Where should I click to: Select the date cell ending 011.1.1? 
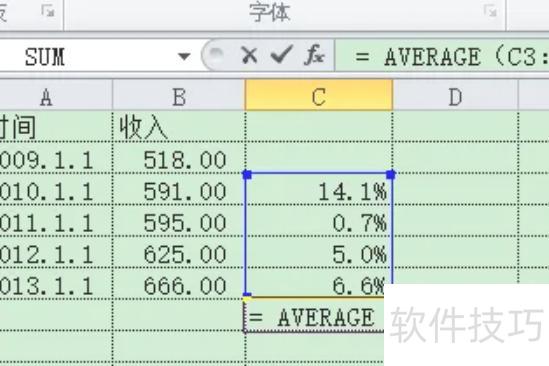56,221
